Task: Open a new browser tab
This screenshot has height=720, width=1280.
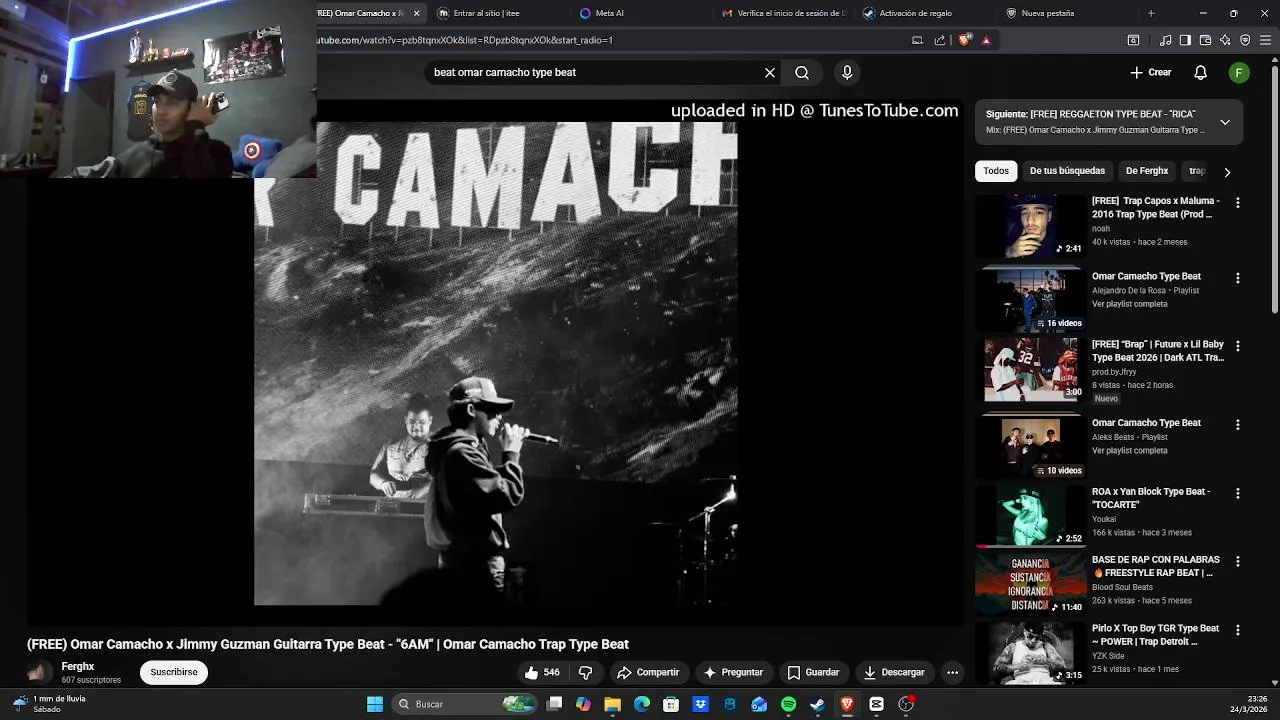Action: point(1151,13)
